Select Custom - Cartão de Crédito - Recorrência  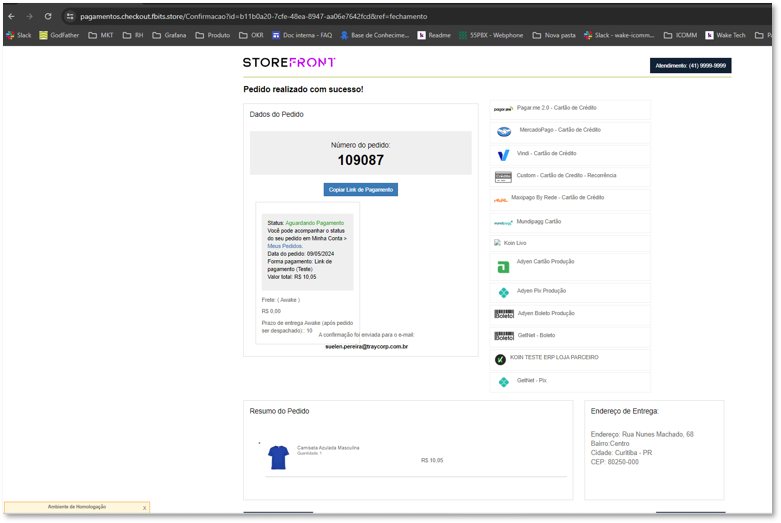point(570,177)
